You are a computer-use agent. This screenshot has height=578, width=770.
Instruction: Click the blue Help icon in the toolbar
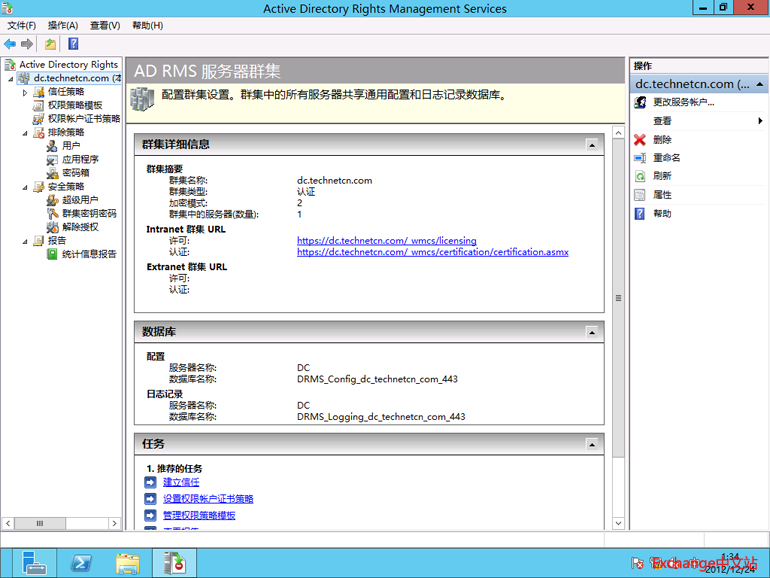(x=73, y=44)
